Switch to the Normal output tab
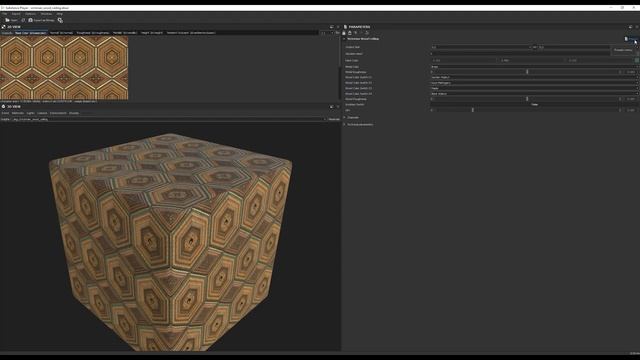This screenshot has width=640, height=360. (x=61, y=33)
